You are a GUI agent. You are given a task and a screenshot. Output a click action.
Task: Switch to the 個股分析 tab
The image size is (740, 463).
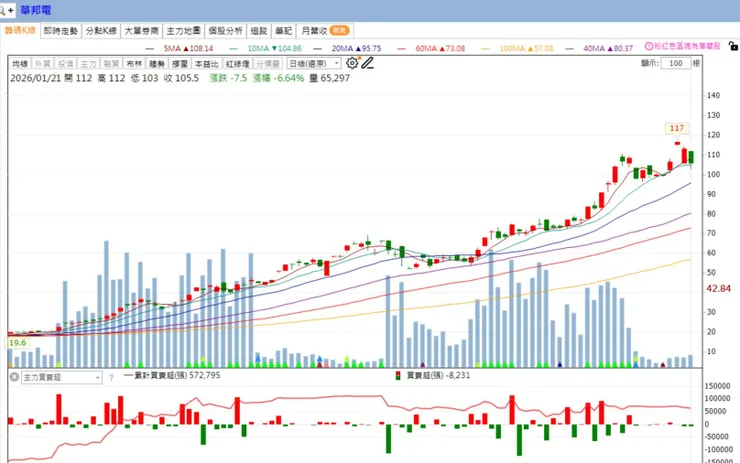click(x=226, y=31)
